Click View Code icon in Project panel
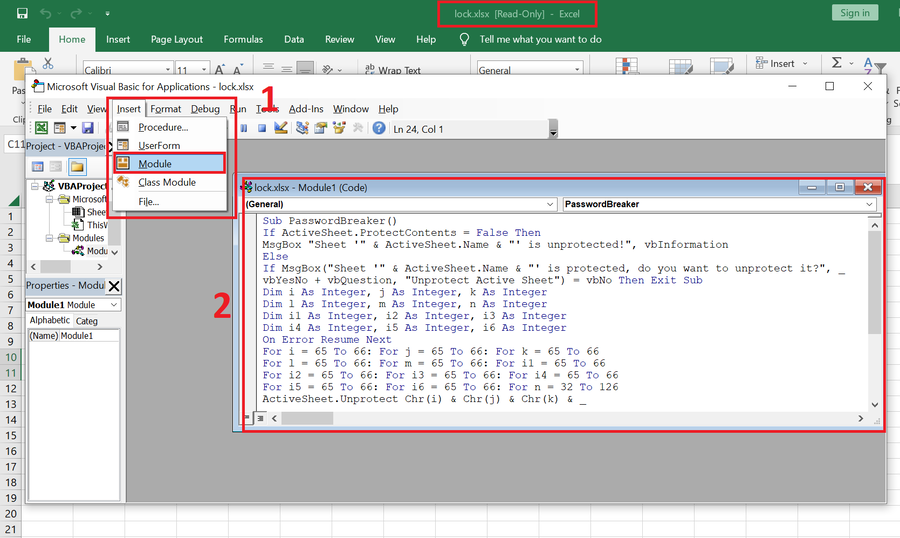The height and width of the screenshot is (538, 900). (x=38, y=167)
